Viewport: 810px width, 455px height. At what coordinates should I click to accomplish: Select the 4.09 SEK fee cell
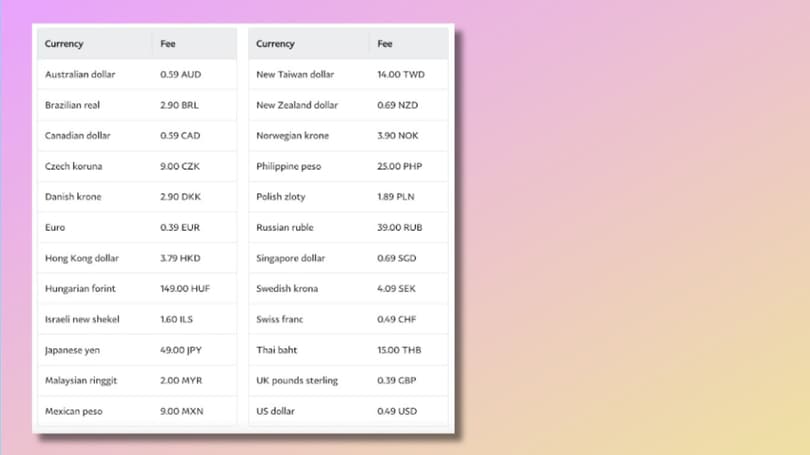coord(398,289)
